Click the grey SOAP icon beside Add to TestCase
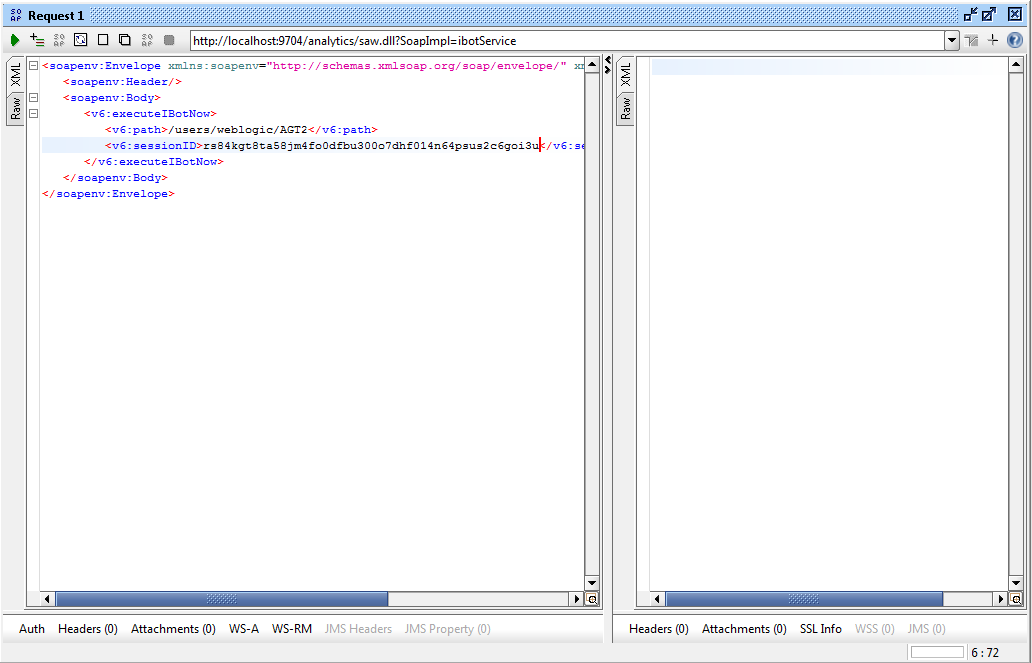This screenshot has width=1032, height=663. 59,40
